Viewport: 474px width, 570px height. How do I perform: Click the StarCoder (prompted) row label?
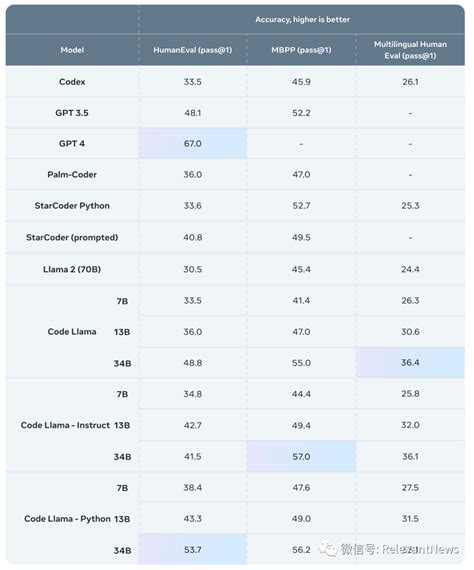click(x=72, y=237)
